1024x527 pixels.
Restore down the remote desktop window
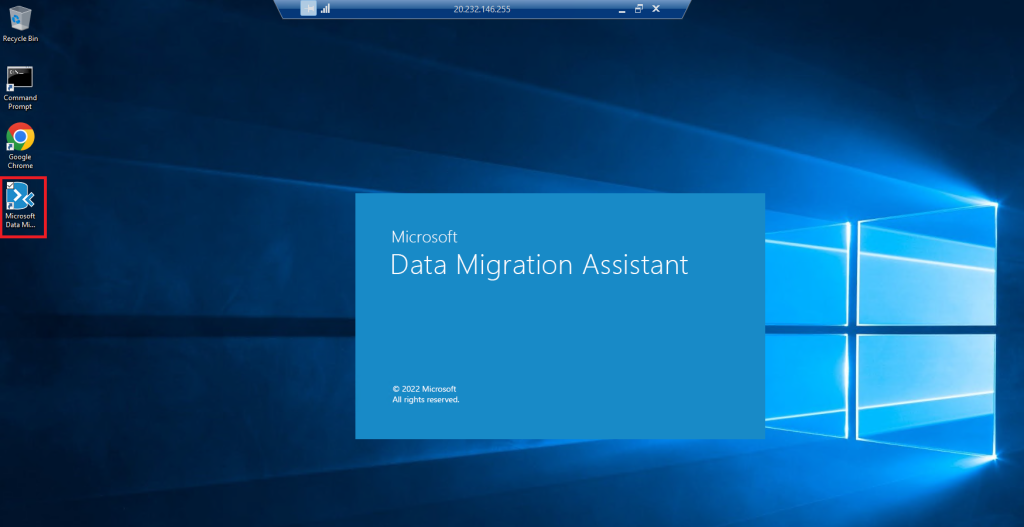pyautogui.click(x=639, y=8)
